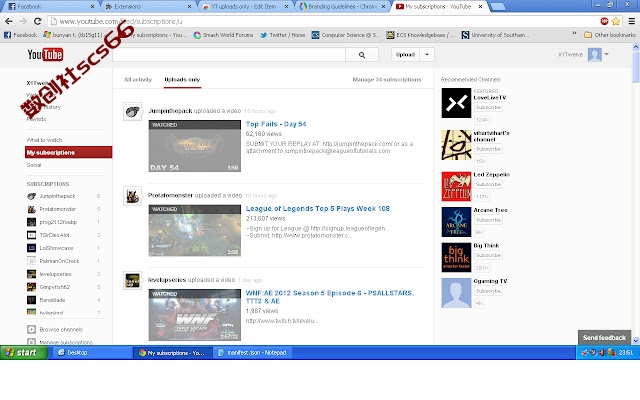This screenshot has width=640, height=400.
Task: Select My subscriptions in sidebar
Action: coord(68,152)
